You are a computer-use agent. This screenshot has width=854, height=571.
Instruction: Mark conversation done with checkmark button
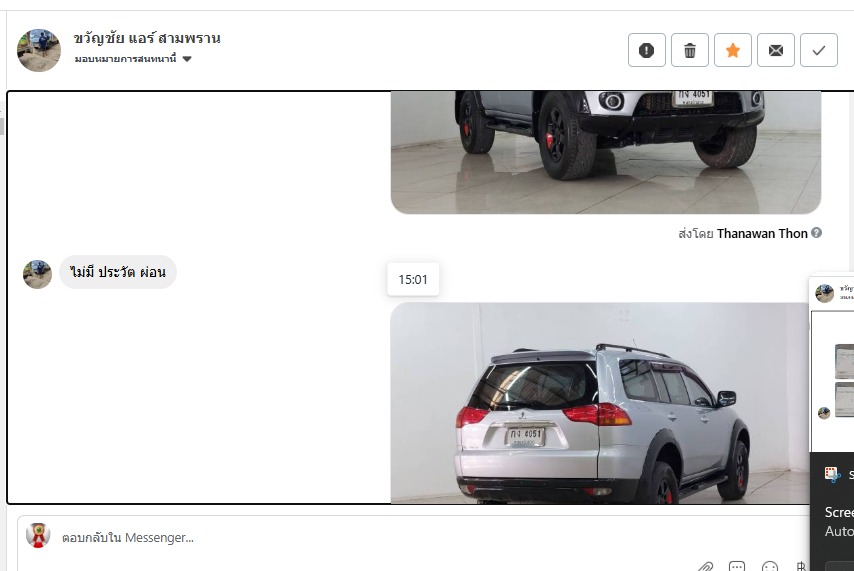coord(819,50)
